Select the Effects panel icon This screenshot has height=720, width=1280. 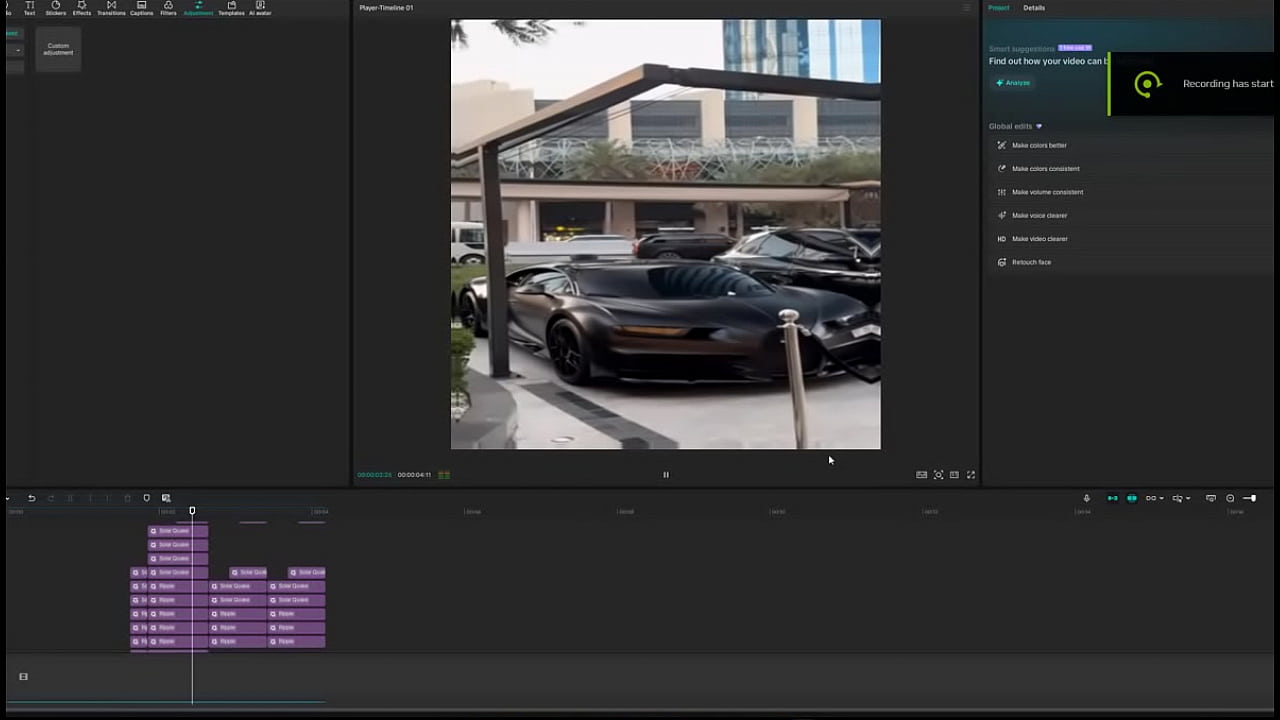81,8
